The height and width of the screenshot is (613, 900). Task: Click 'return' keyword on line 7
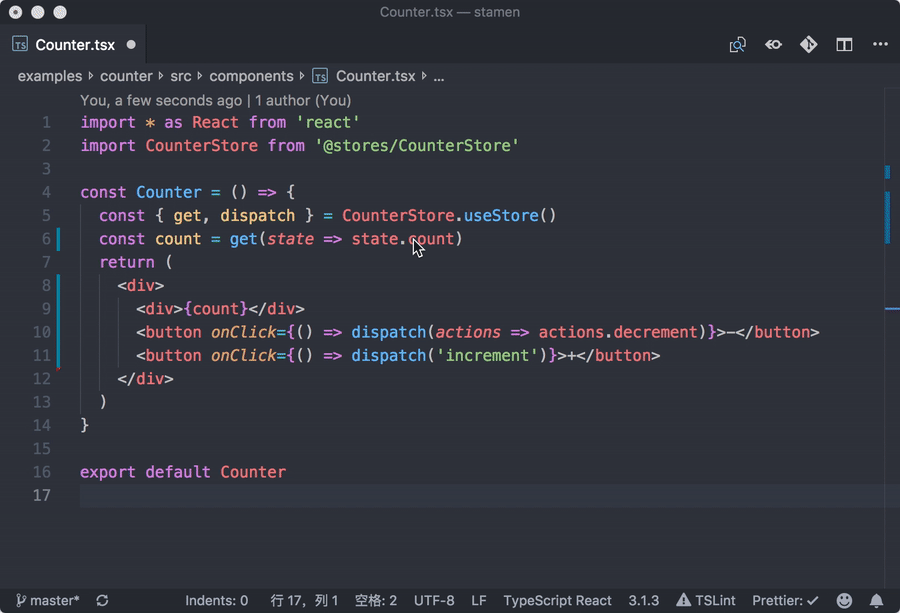point(127,262)
